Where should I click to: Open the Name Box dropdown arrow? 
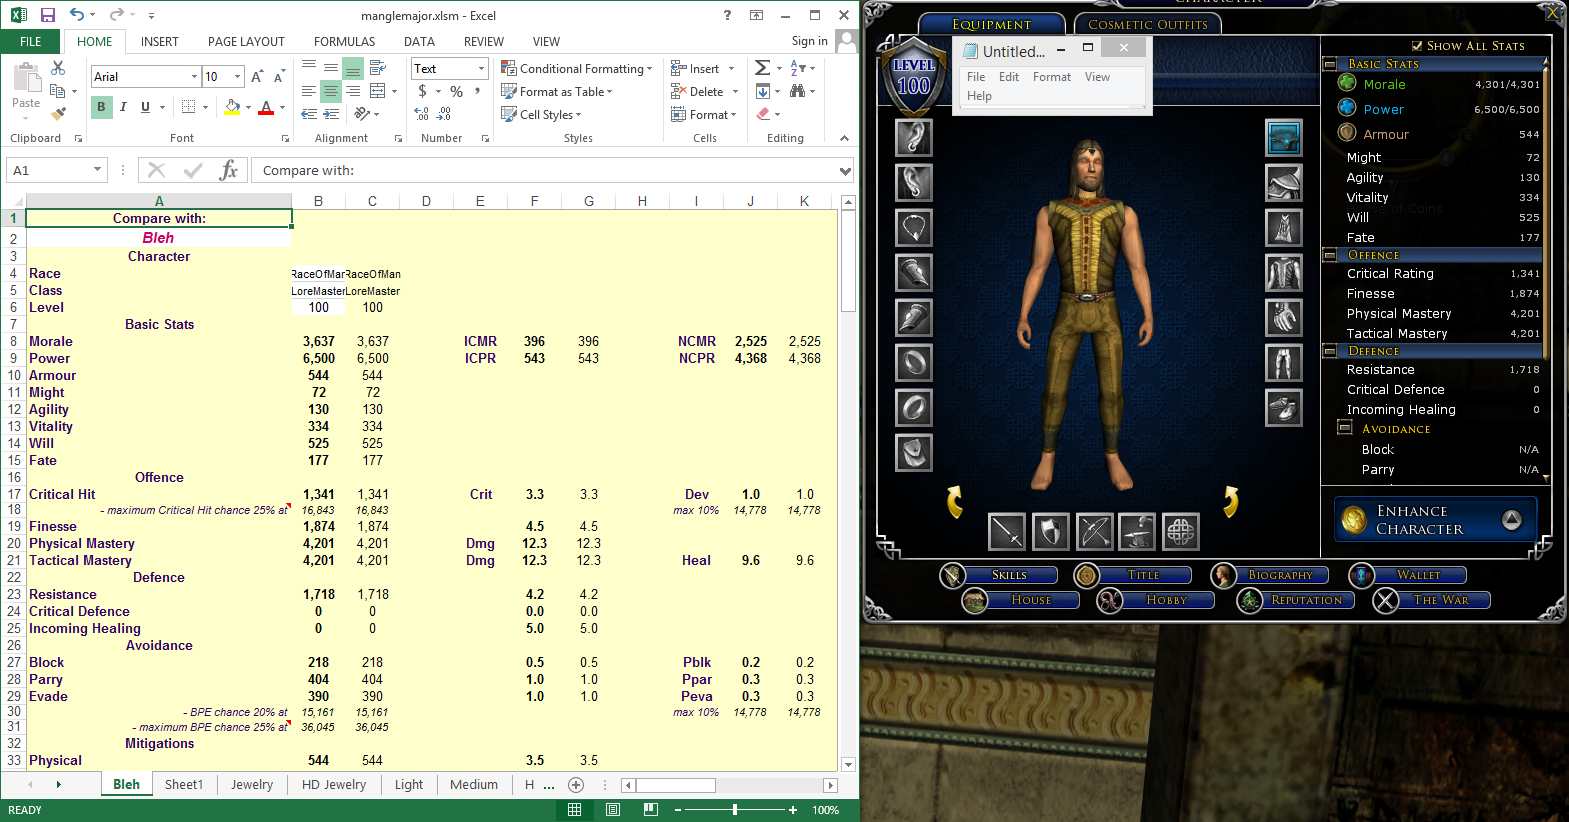pos(97,170)
